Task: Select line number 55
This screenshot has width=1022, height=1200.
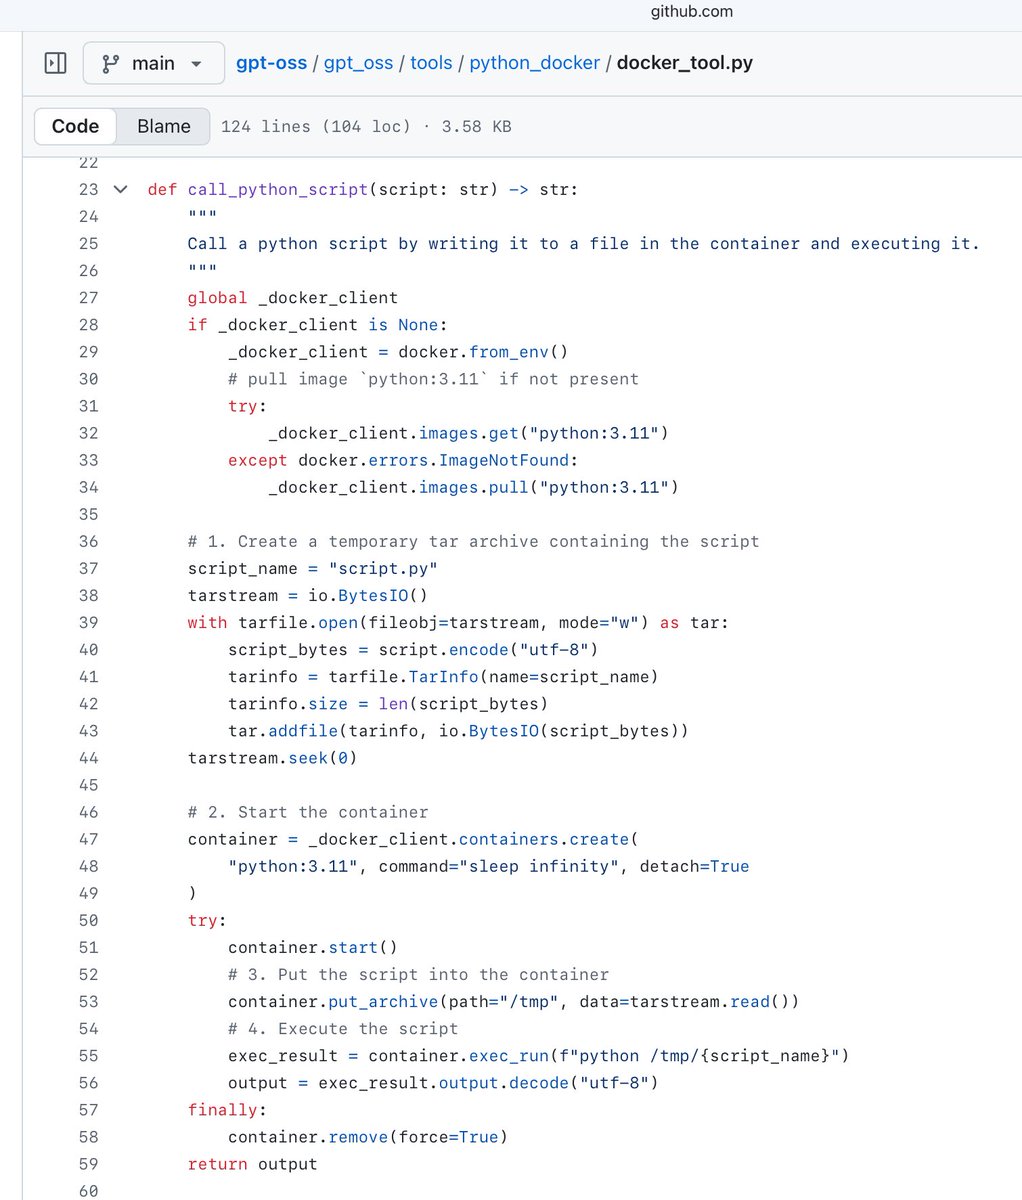Action: (88, 1055)
